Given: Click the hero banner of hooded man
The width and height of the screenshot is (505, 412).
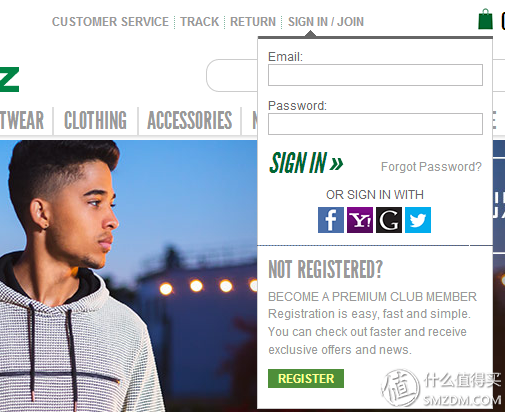Looking at the screenshot, I should [x=128, y=276].
